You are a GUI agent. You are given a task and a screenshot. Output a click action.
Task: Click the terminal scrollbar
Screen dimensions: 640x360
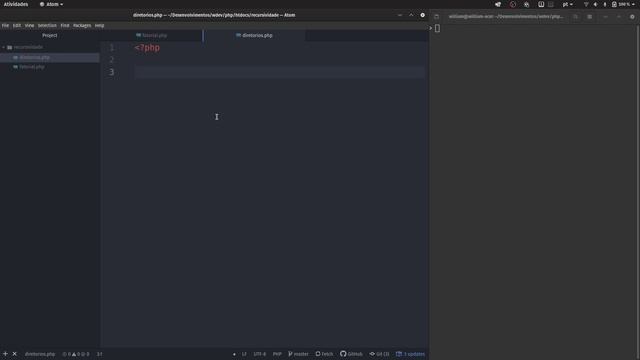coord(638,192)
